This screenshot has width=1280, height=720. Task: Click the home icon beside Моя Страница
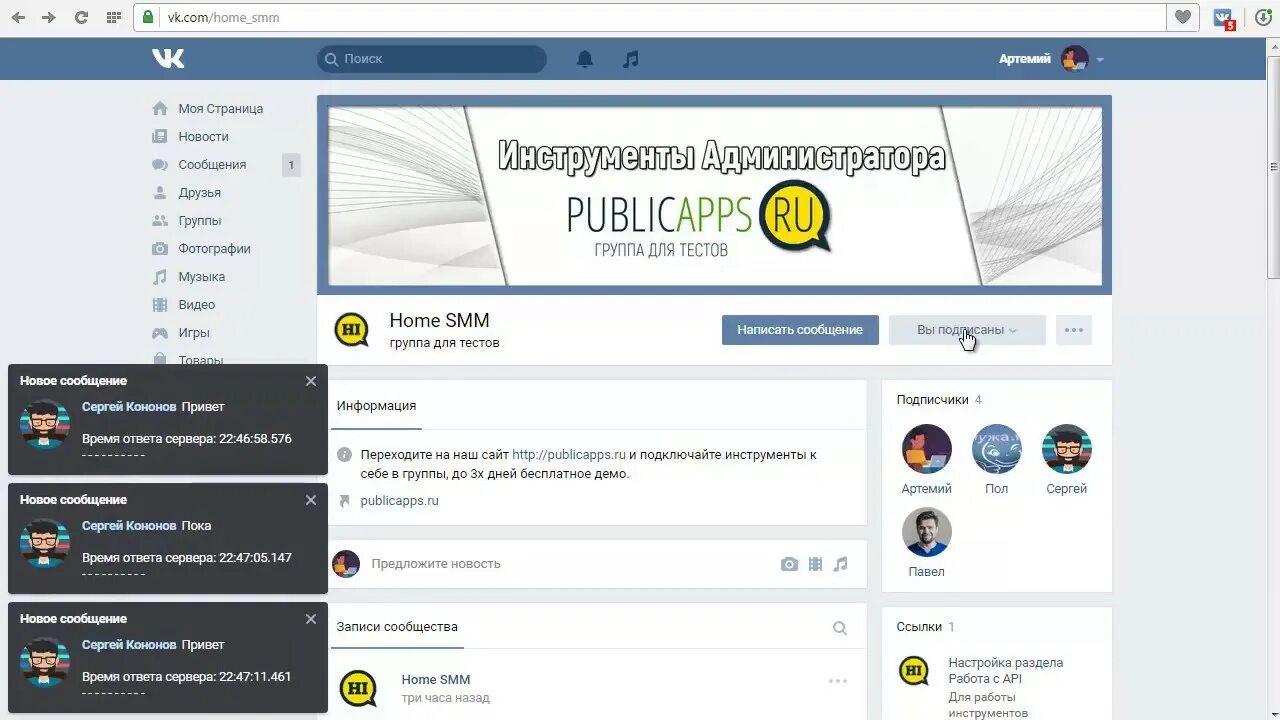[160, 108]
